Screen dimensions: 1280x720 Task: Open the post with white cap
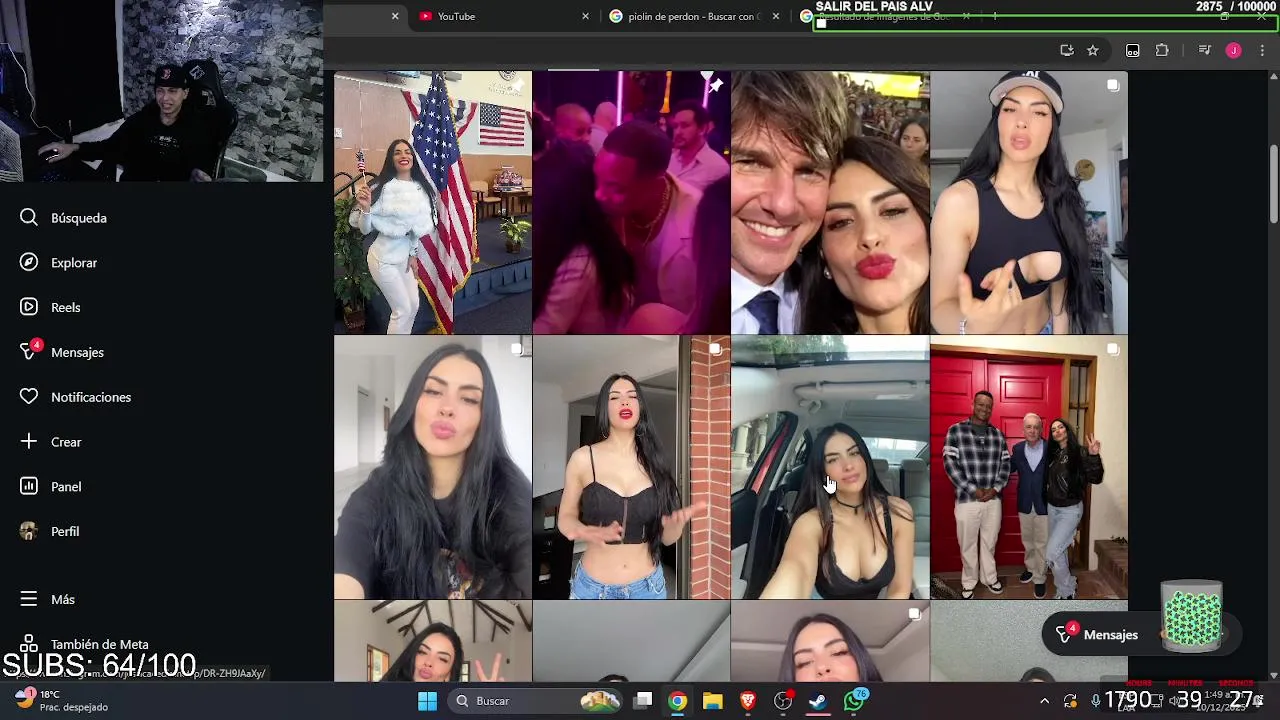1029,202
